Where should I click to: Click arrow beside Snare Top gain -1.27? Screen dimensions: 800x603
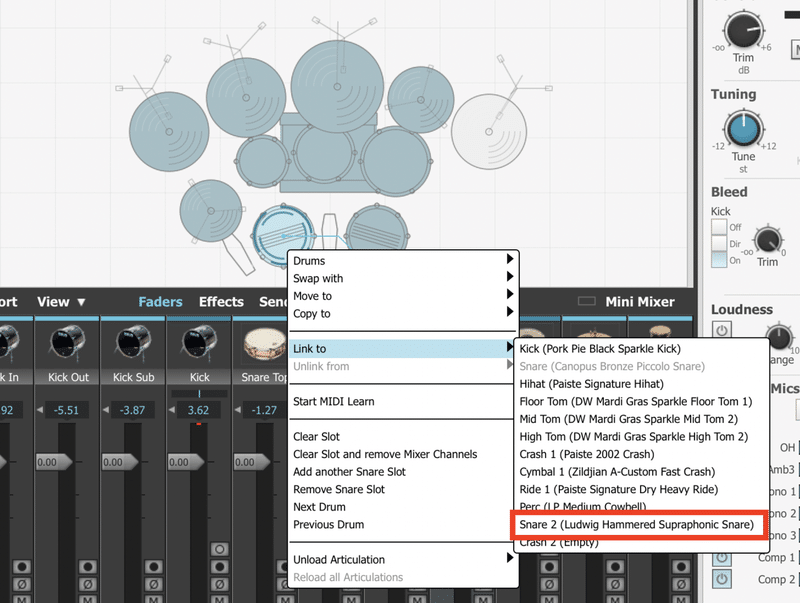coord(238,410)
